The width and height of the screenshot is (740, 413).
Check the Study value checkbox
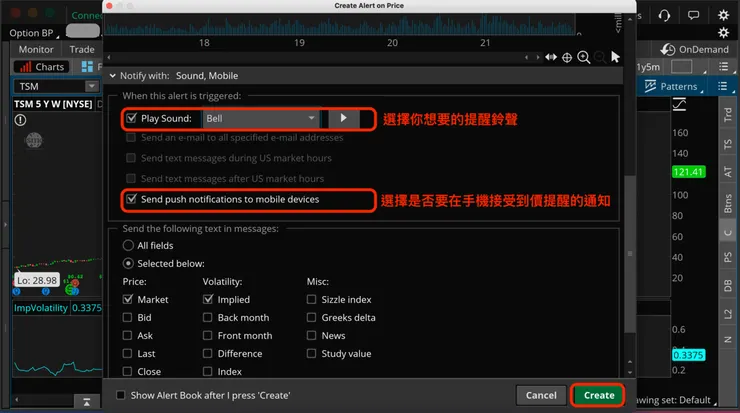point(311,353)
